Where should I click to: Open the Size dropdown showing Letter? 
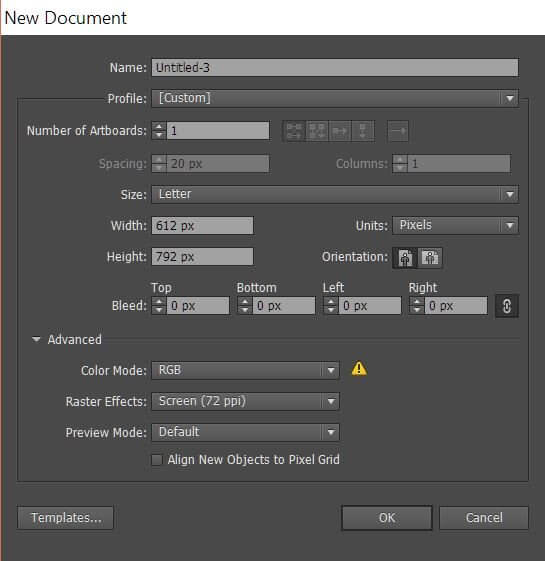[x=335, y=194]
